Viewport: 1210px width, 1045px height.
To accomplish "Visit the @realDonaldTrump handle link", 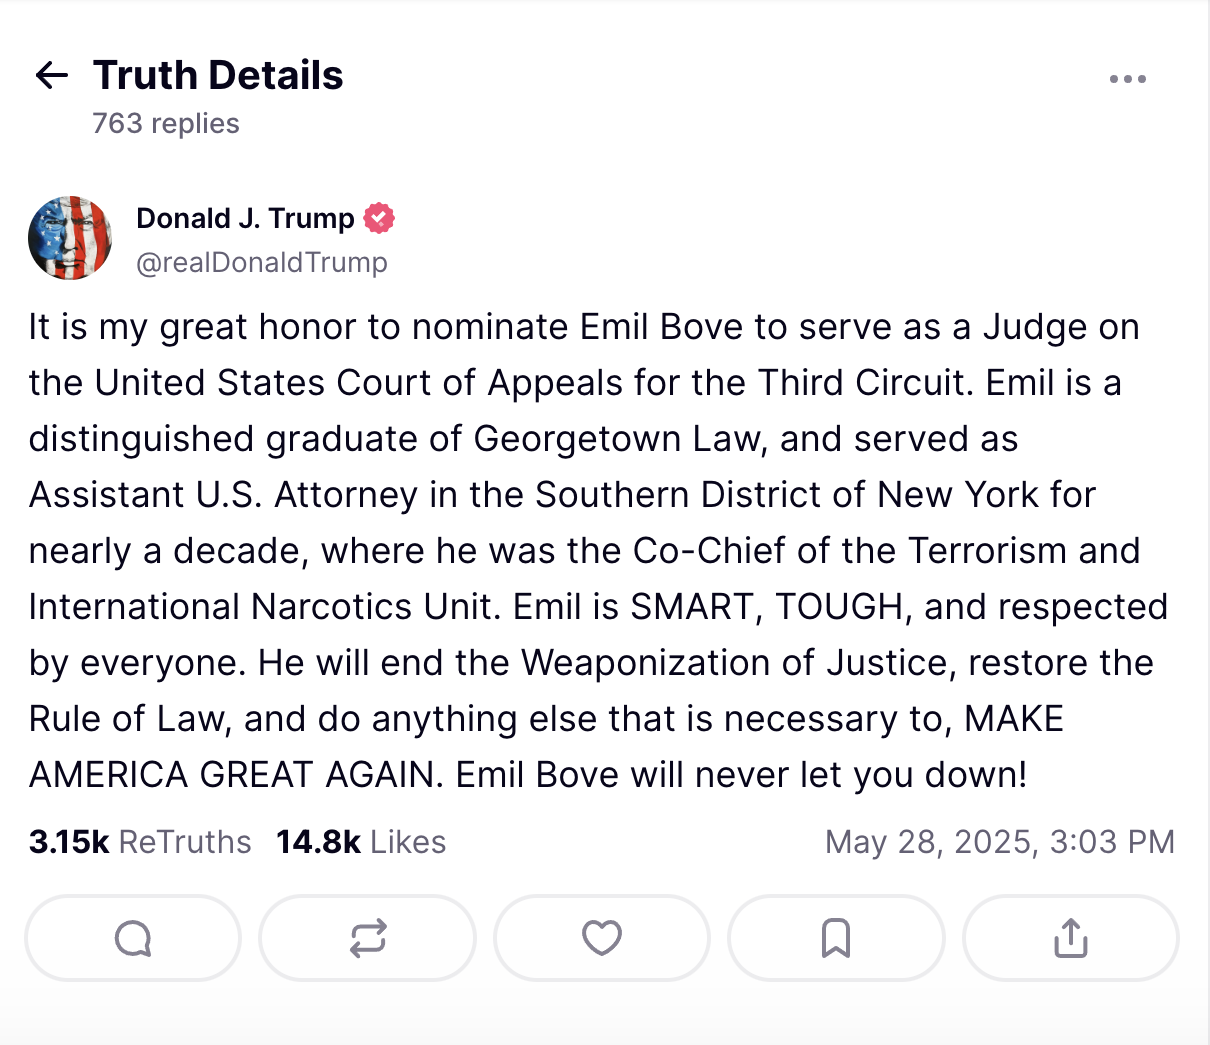I will [262, 262].
